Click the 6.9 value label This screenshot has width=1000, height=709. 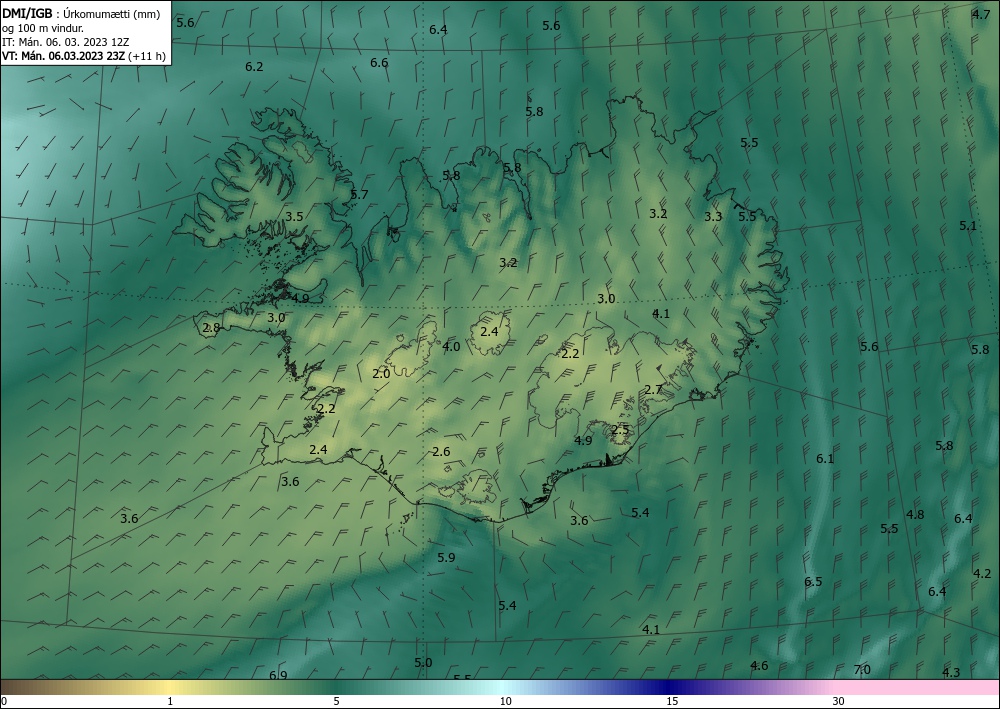[x=278, y=675]
